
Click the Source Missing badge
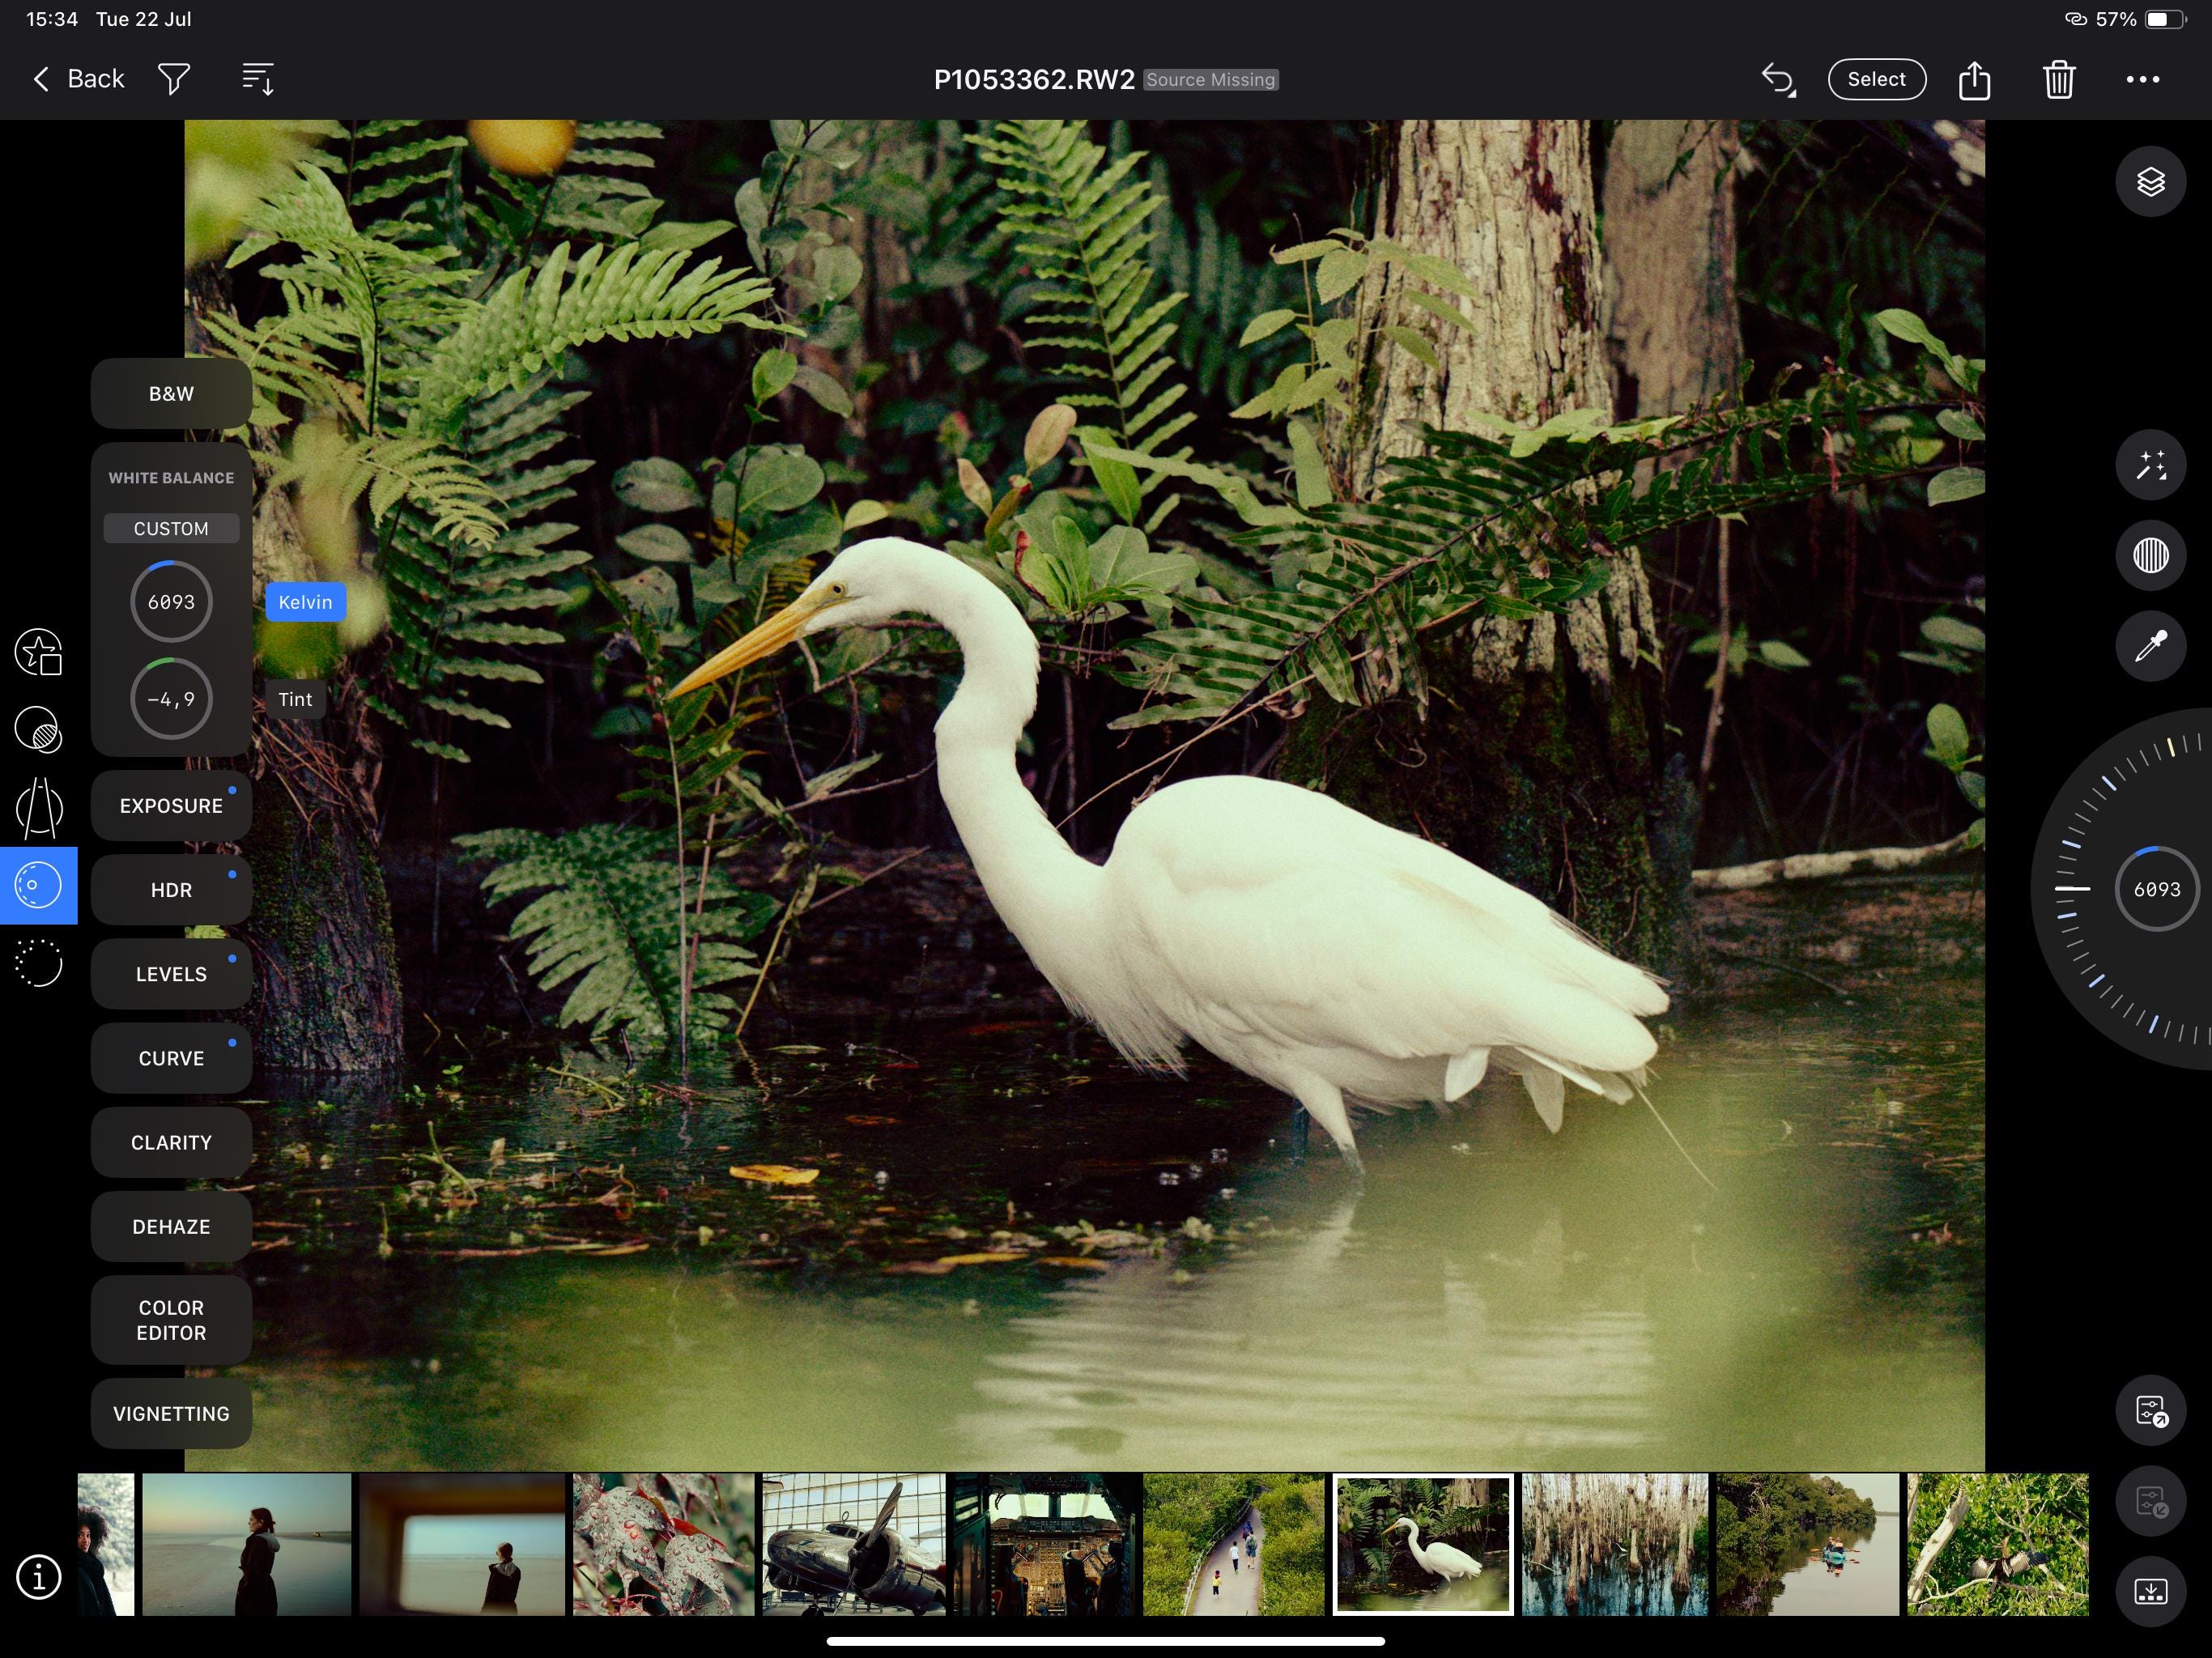tap(1210, 80)
